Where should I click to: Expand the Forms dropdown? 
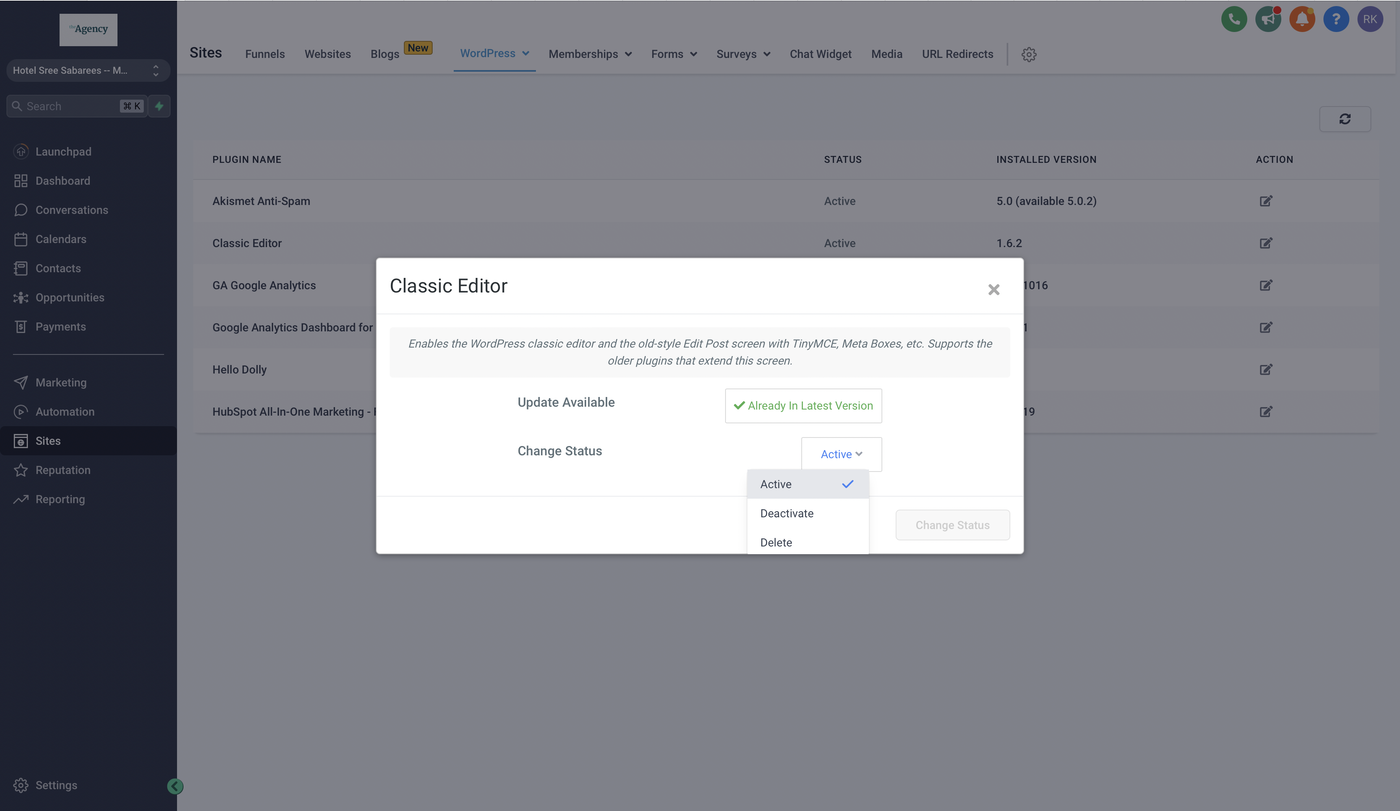(x=674, y=54)
